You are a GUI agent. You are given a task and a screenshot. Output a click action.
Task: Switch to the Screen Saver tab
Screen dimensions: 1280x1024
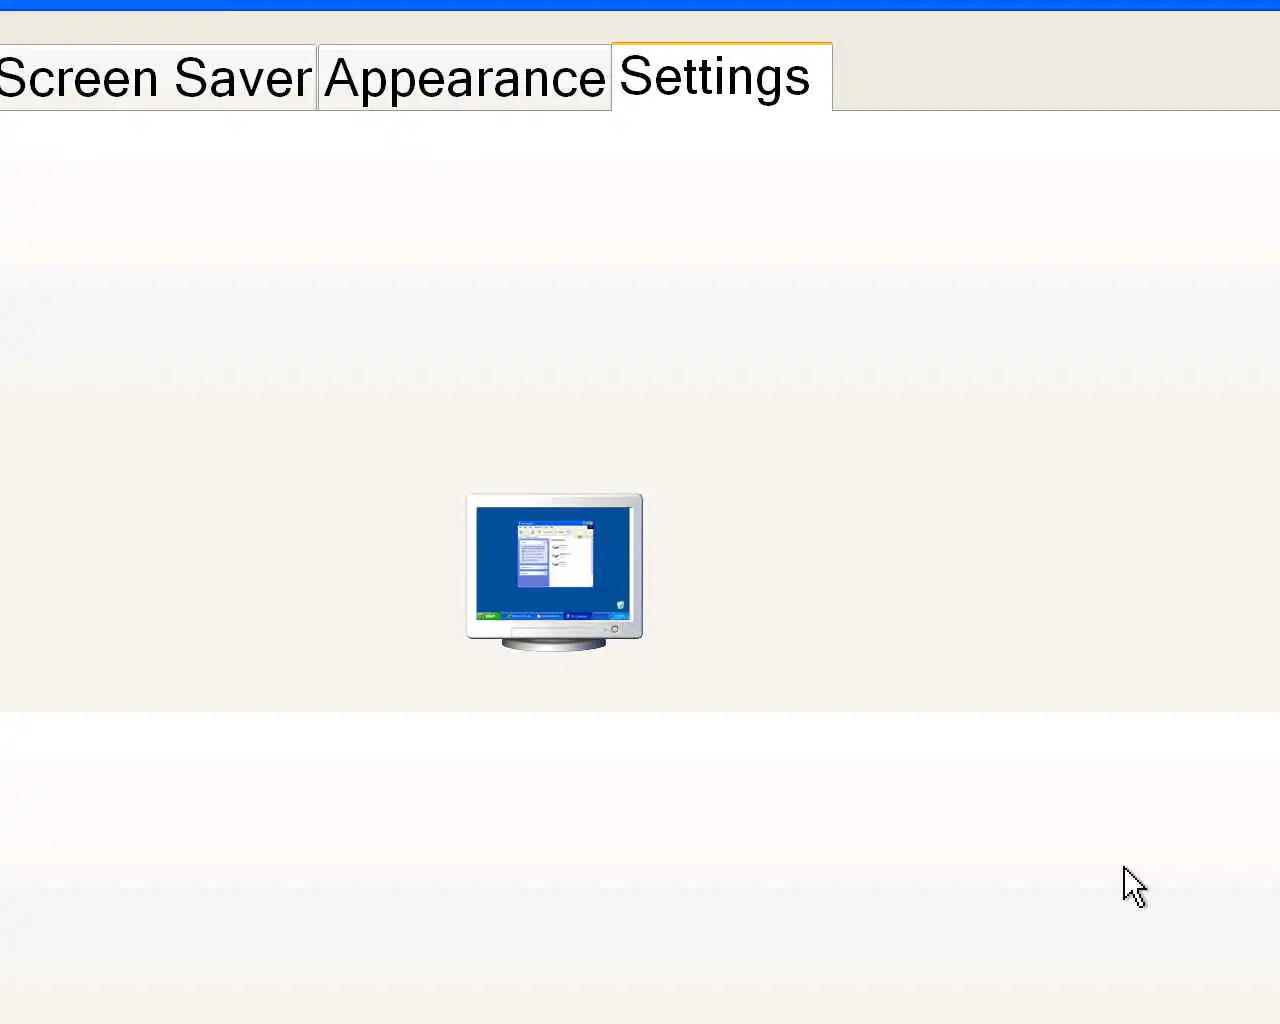tap(157, 78)
